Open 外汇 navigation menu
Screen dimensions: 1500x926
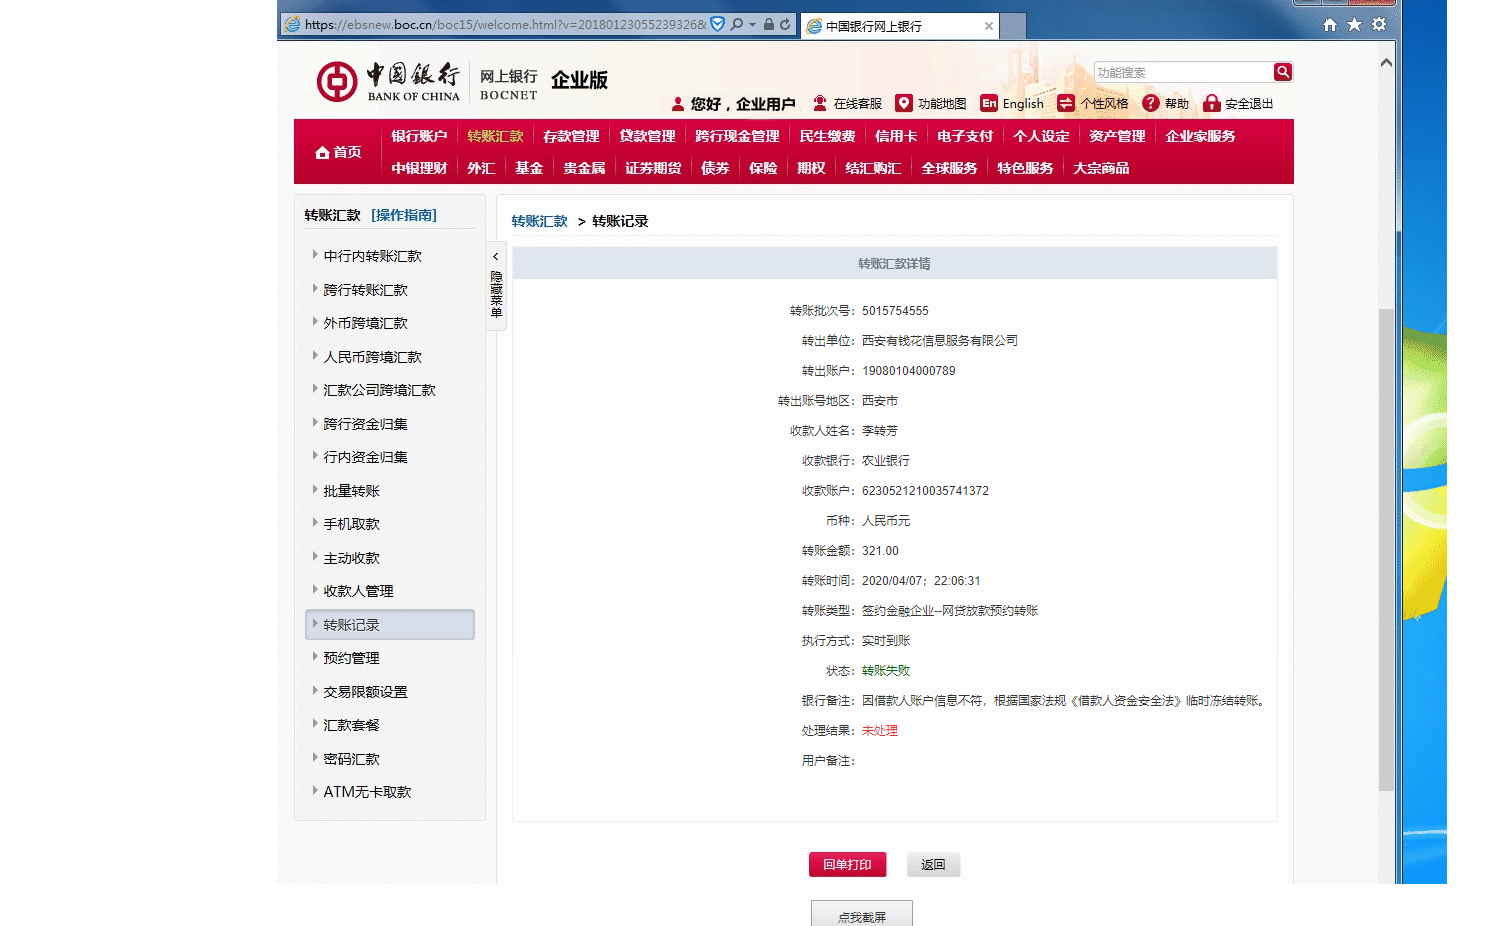point(481,168)
